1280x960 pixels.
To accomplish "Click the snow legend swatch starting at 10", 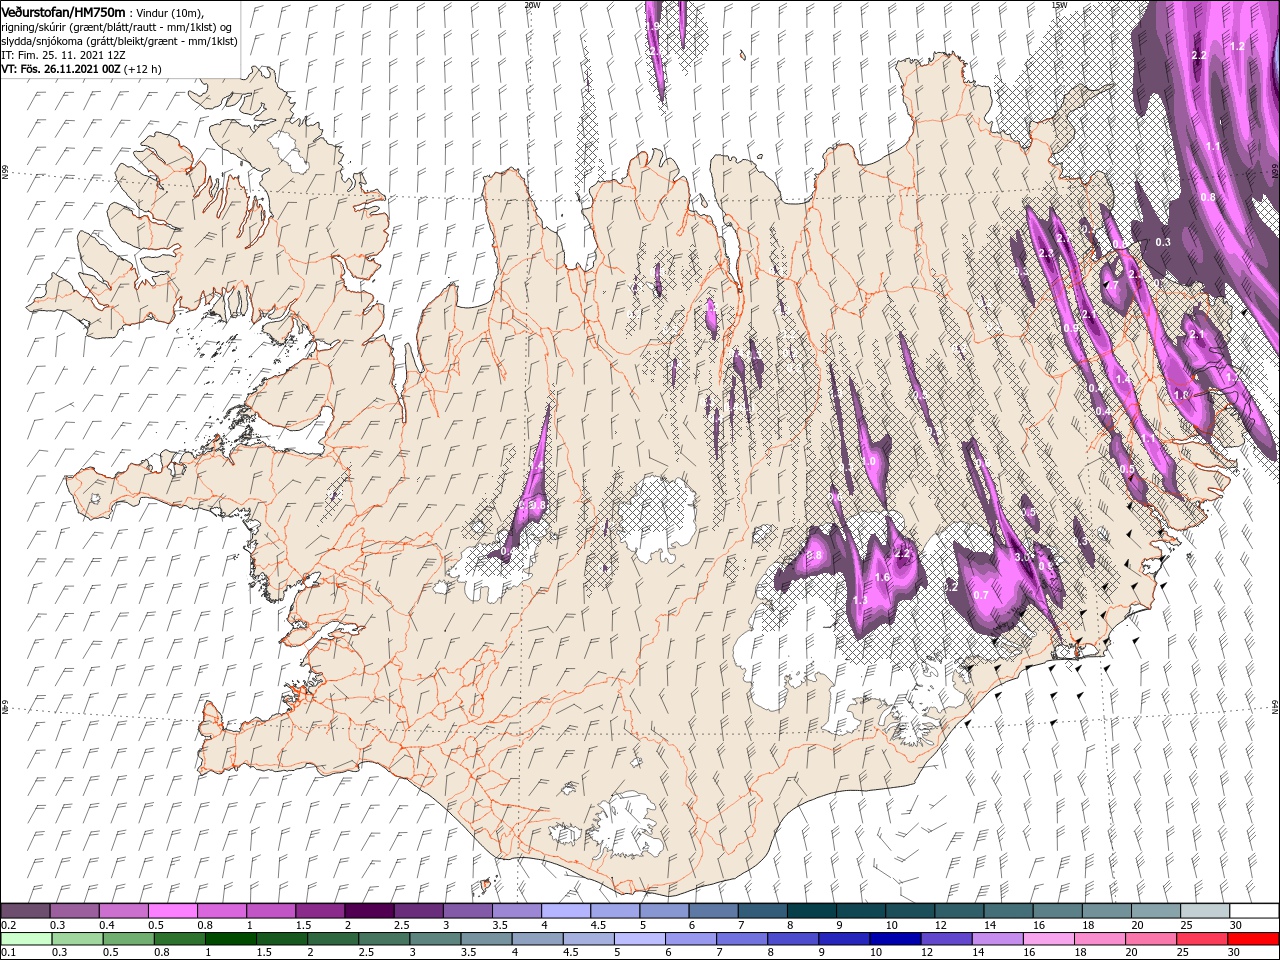I will [908, 911].
